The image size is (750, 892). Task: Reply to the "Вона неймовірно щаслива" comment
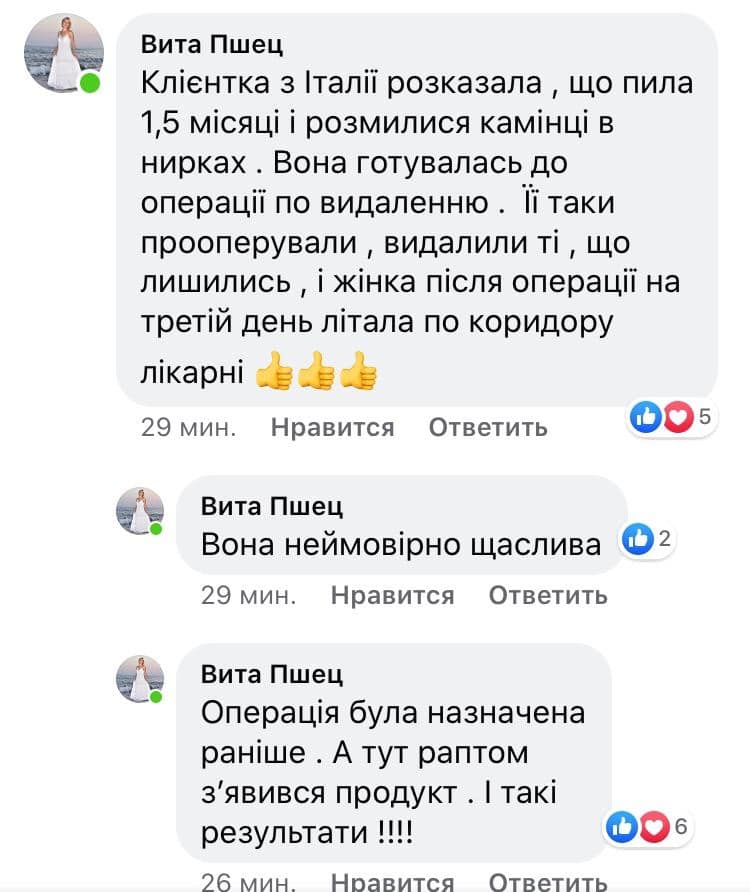[x=548, y=596]
